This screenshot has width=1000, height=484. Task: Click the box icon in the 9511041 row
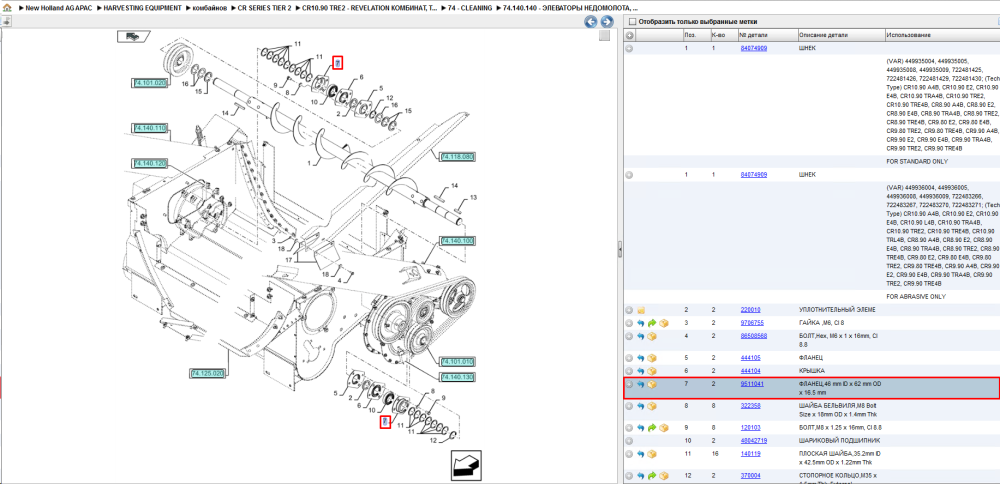(652, 385)
